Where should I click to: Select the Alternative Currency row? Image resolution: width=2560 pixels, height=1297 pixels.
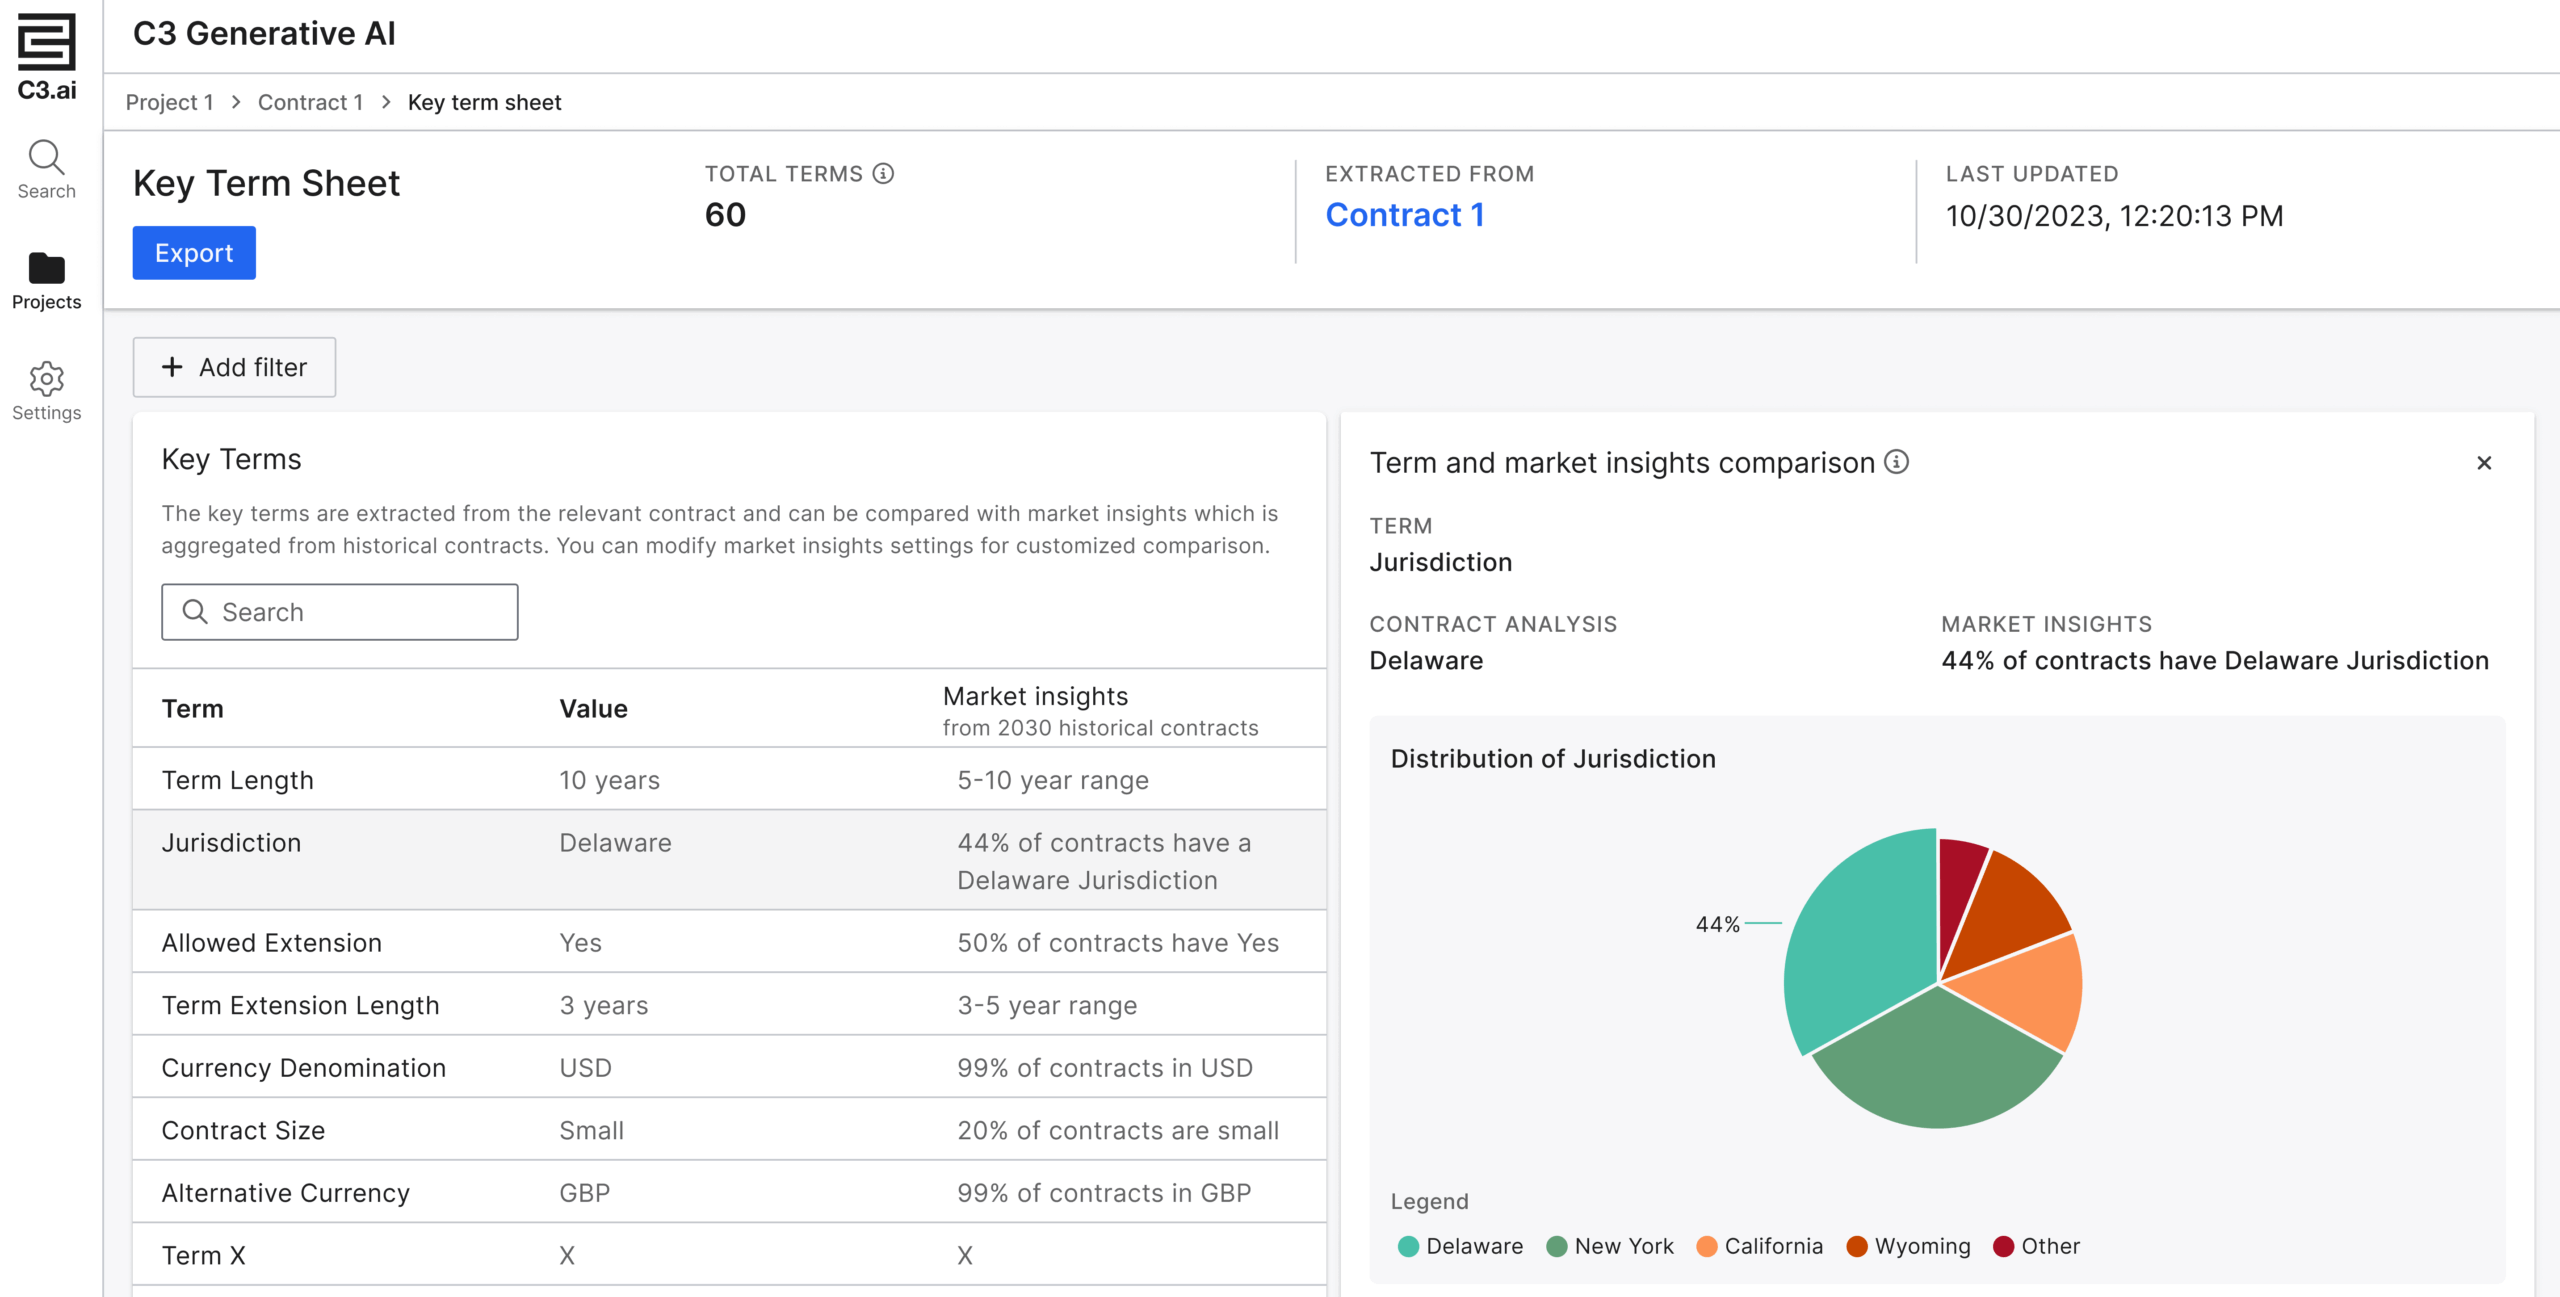pos(729,1192)
